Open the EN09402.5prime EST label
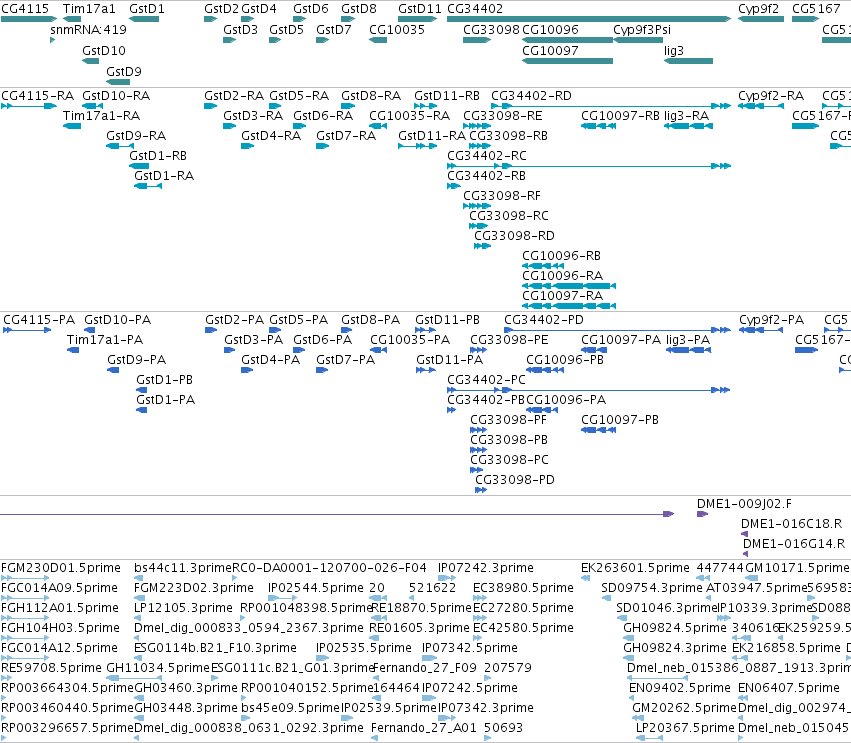The image size is (851, 743). [x=679, y=688]
